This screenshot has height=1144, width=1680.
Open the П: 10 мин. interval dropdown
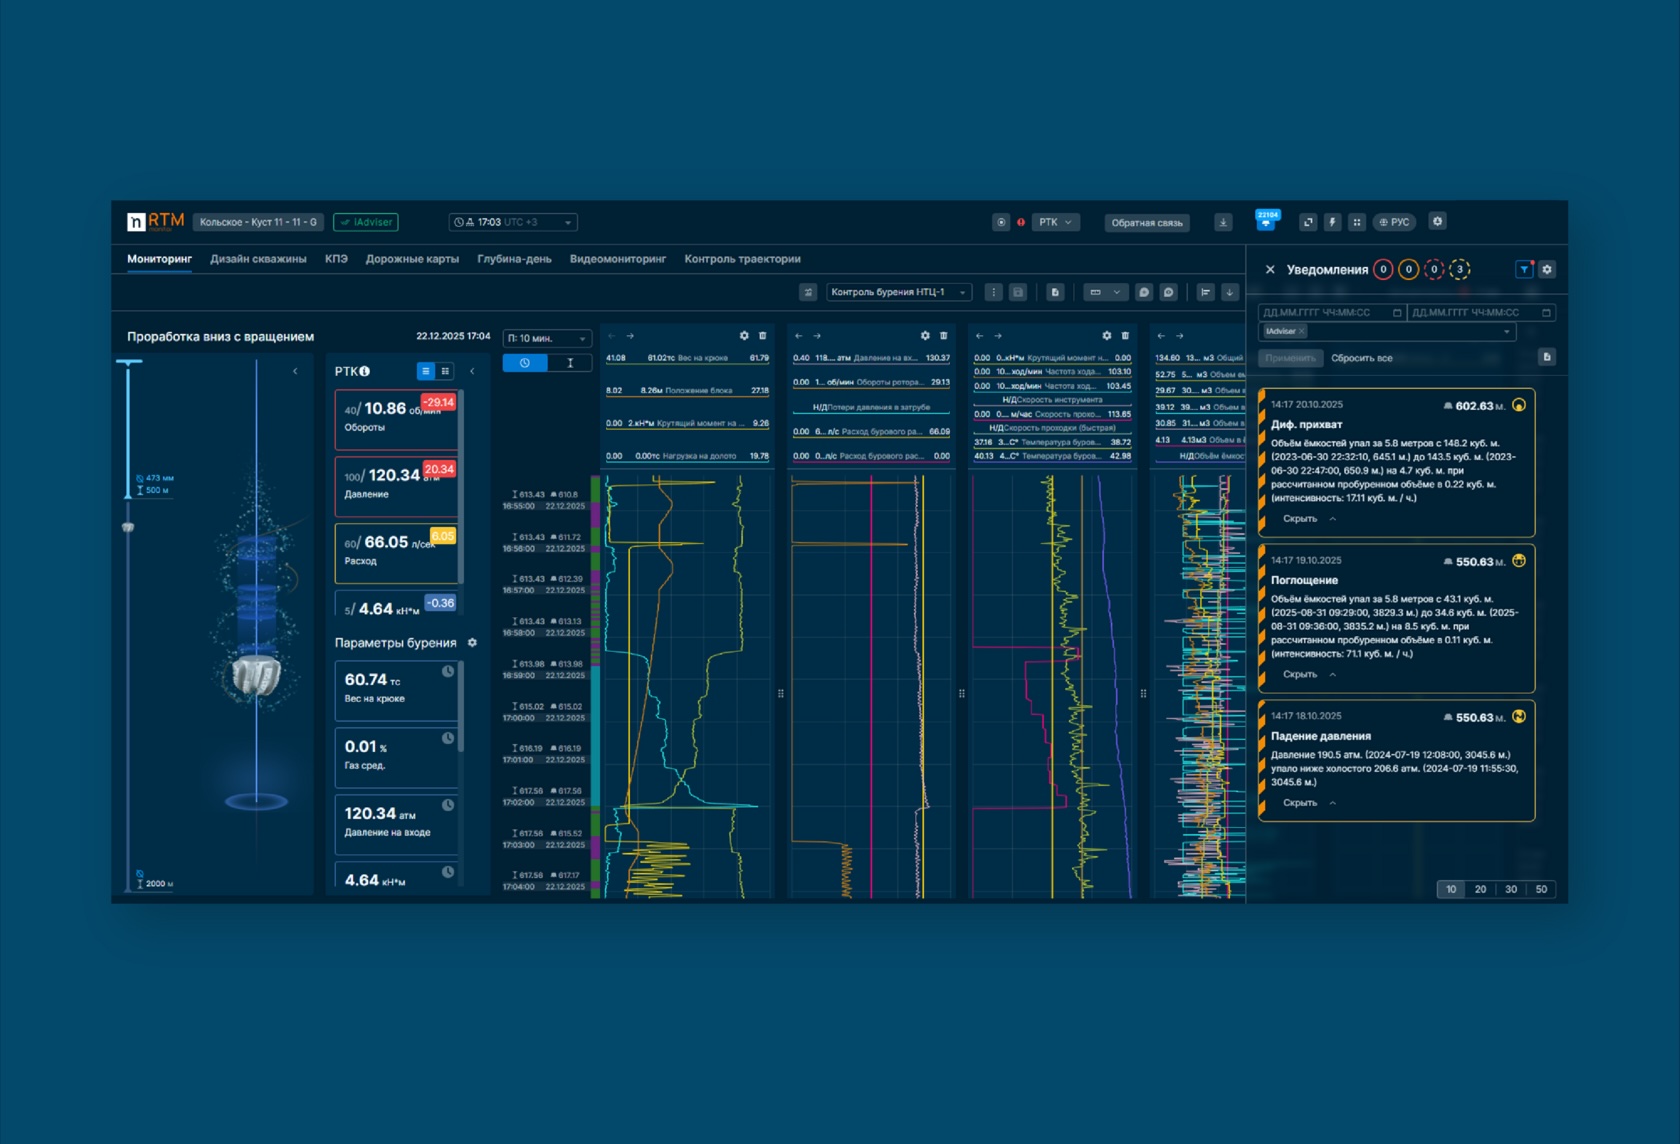(547, 338)
